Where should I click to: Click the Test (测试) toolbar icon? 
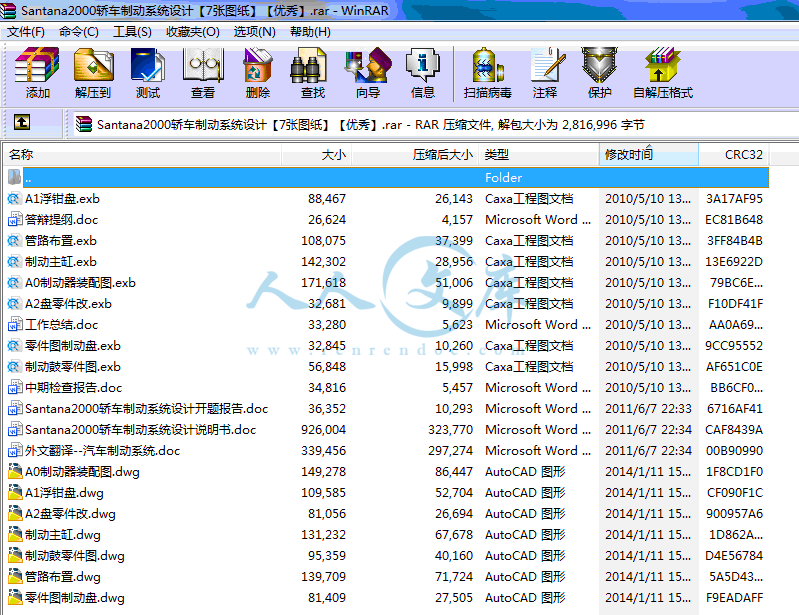(x=148, y=65)
